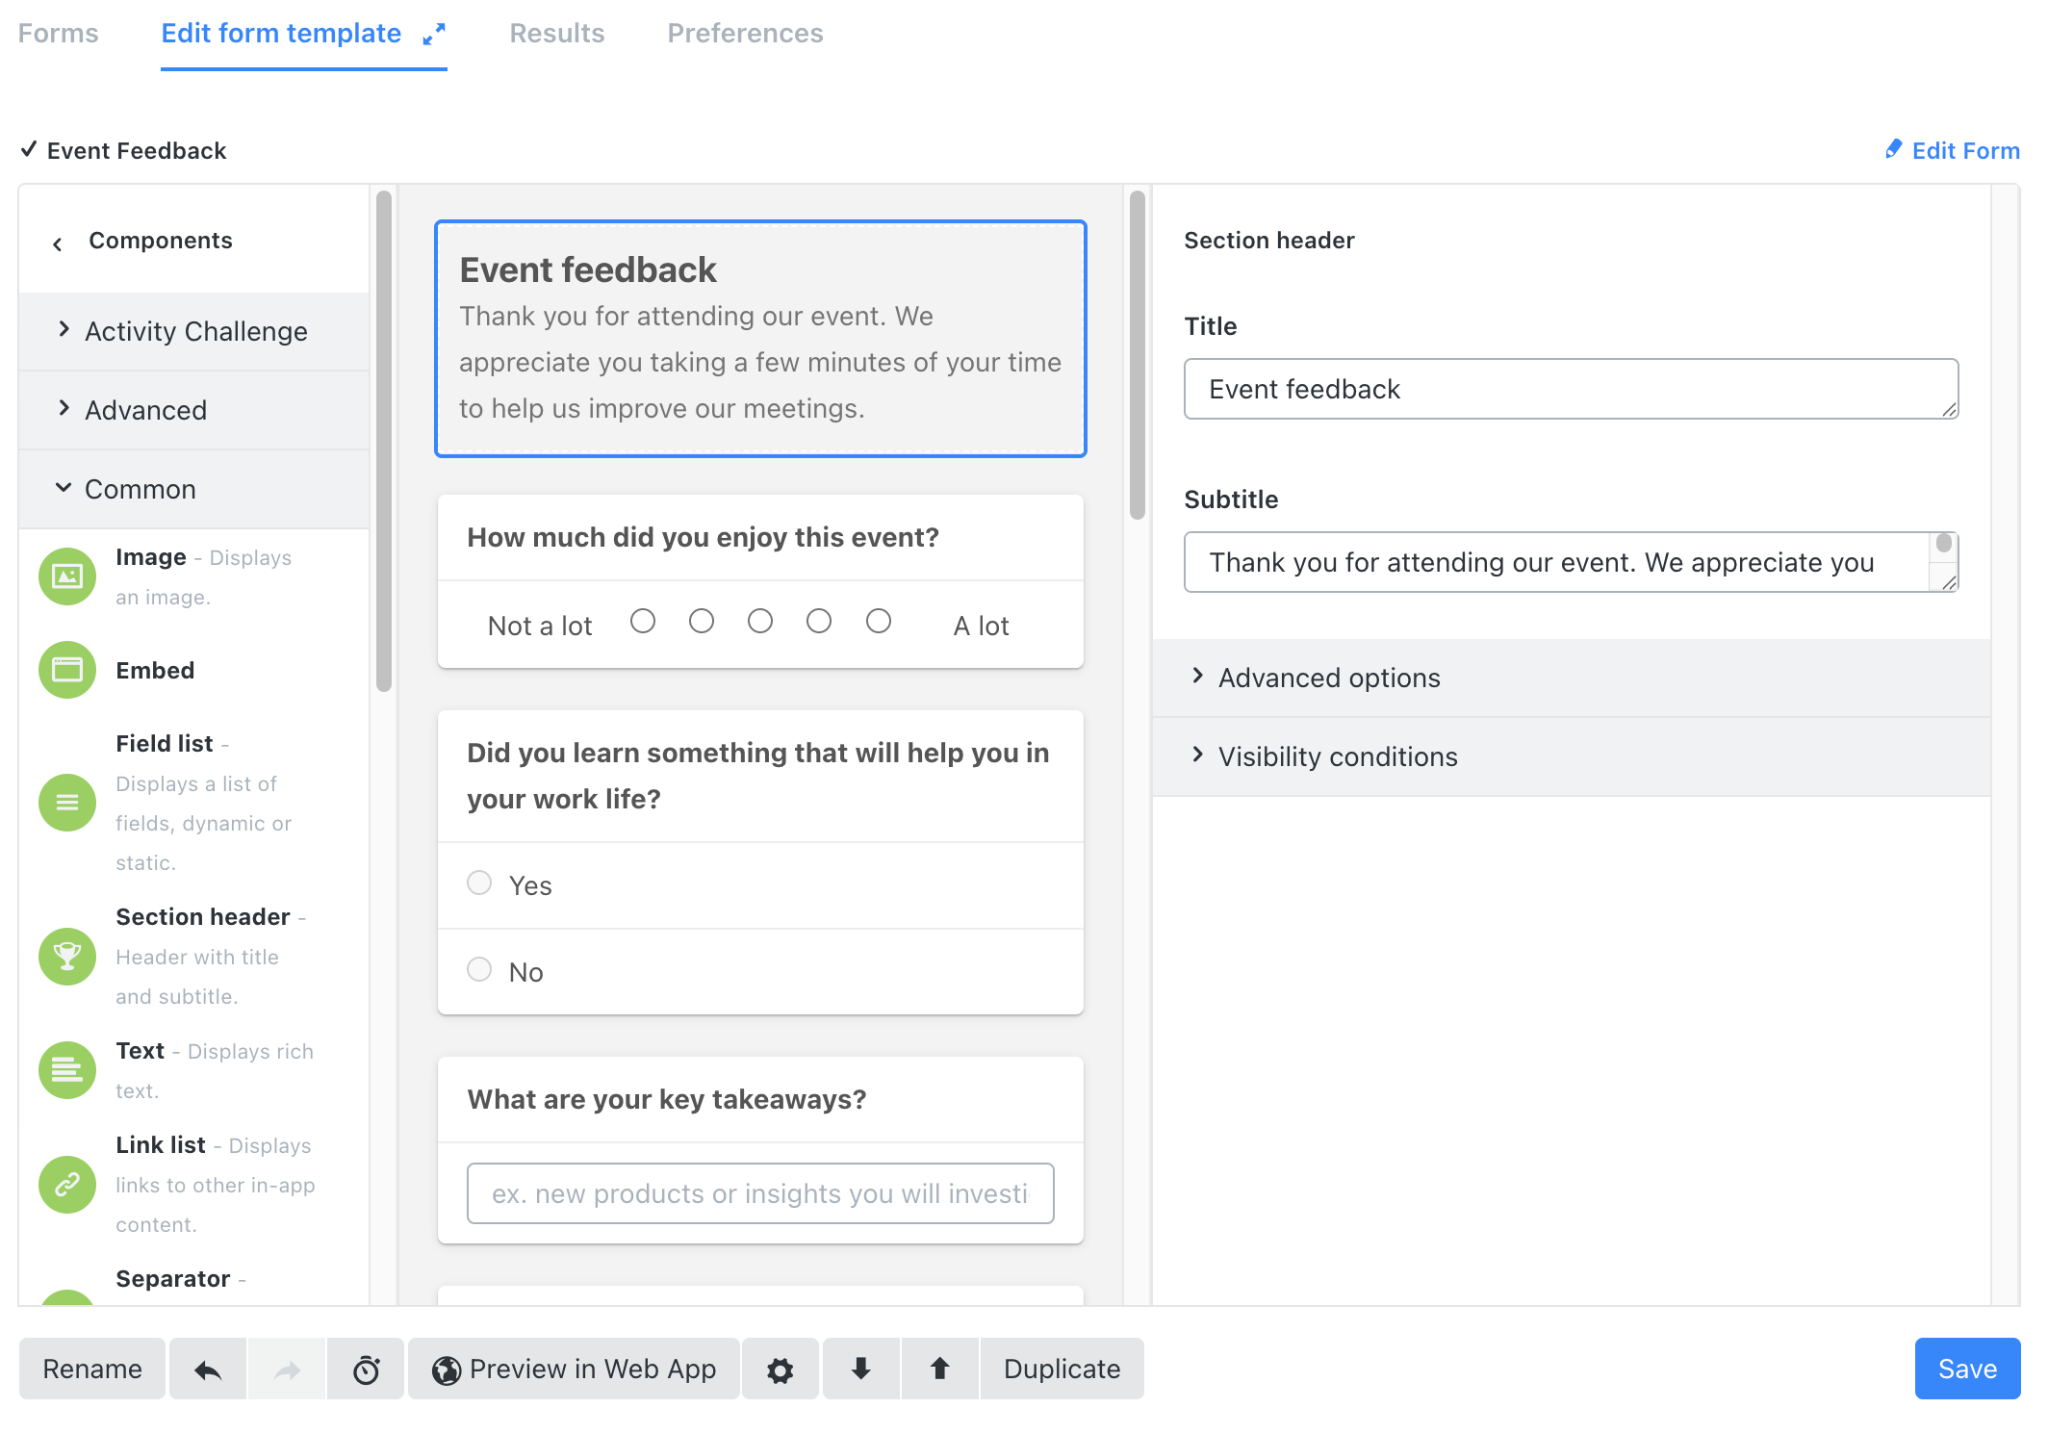Select the Image component icon
The width and height of the screenshot is (2048, 1430).
67,576
